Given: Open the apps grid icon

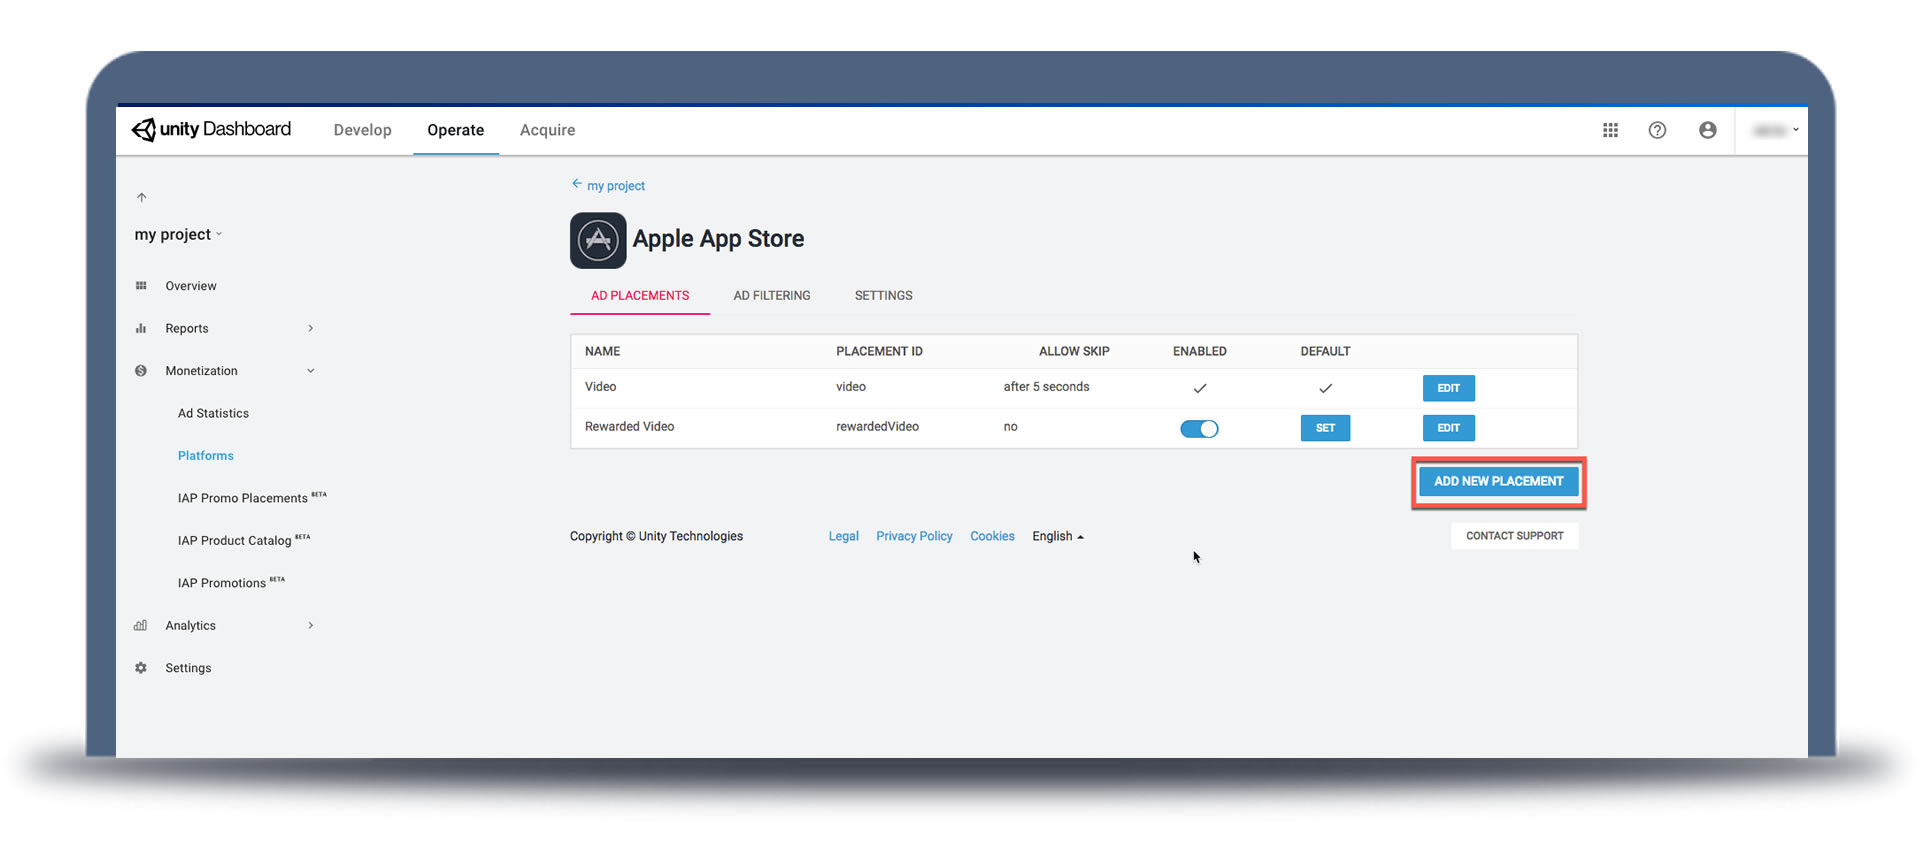Looking at the screenshot, I should 1610,130.
